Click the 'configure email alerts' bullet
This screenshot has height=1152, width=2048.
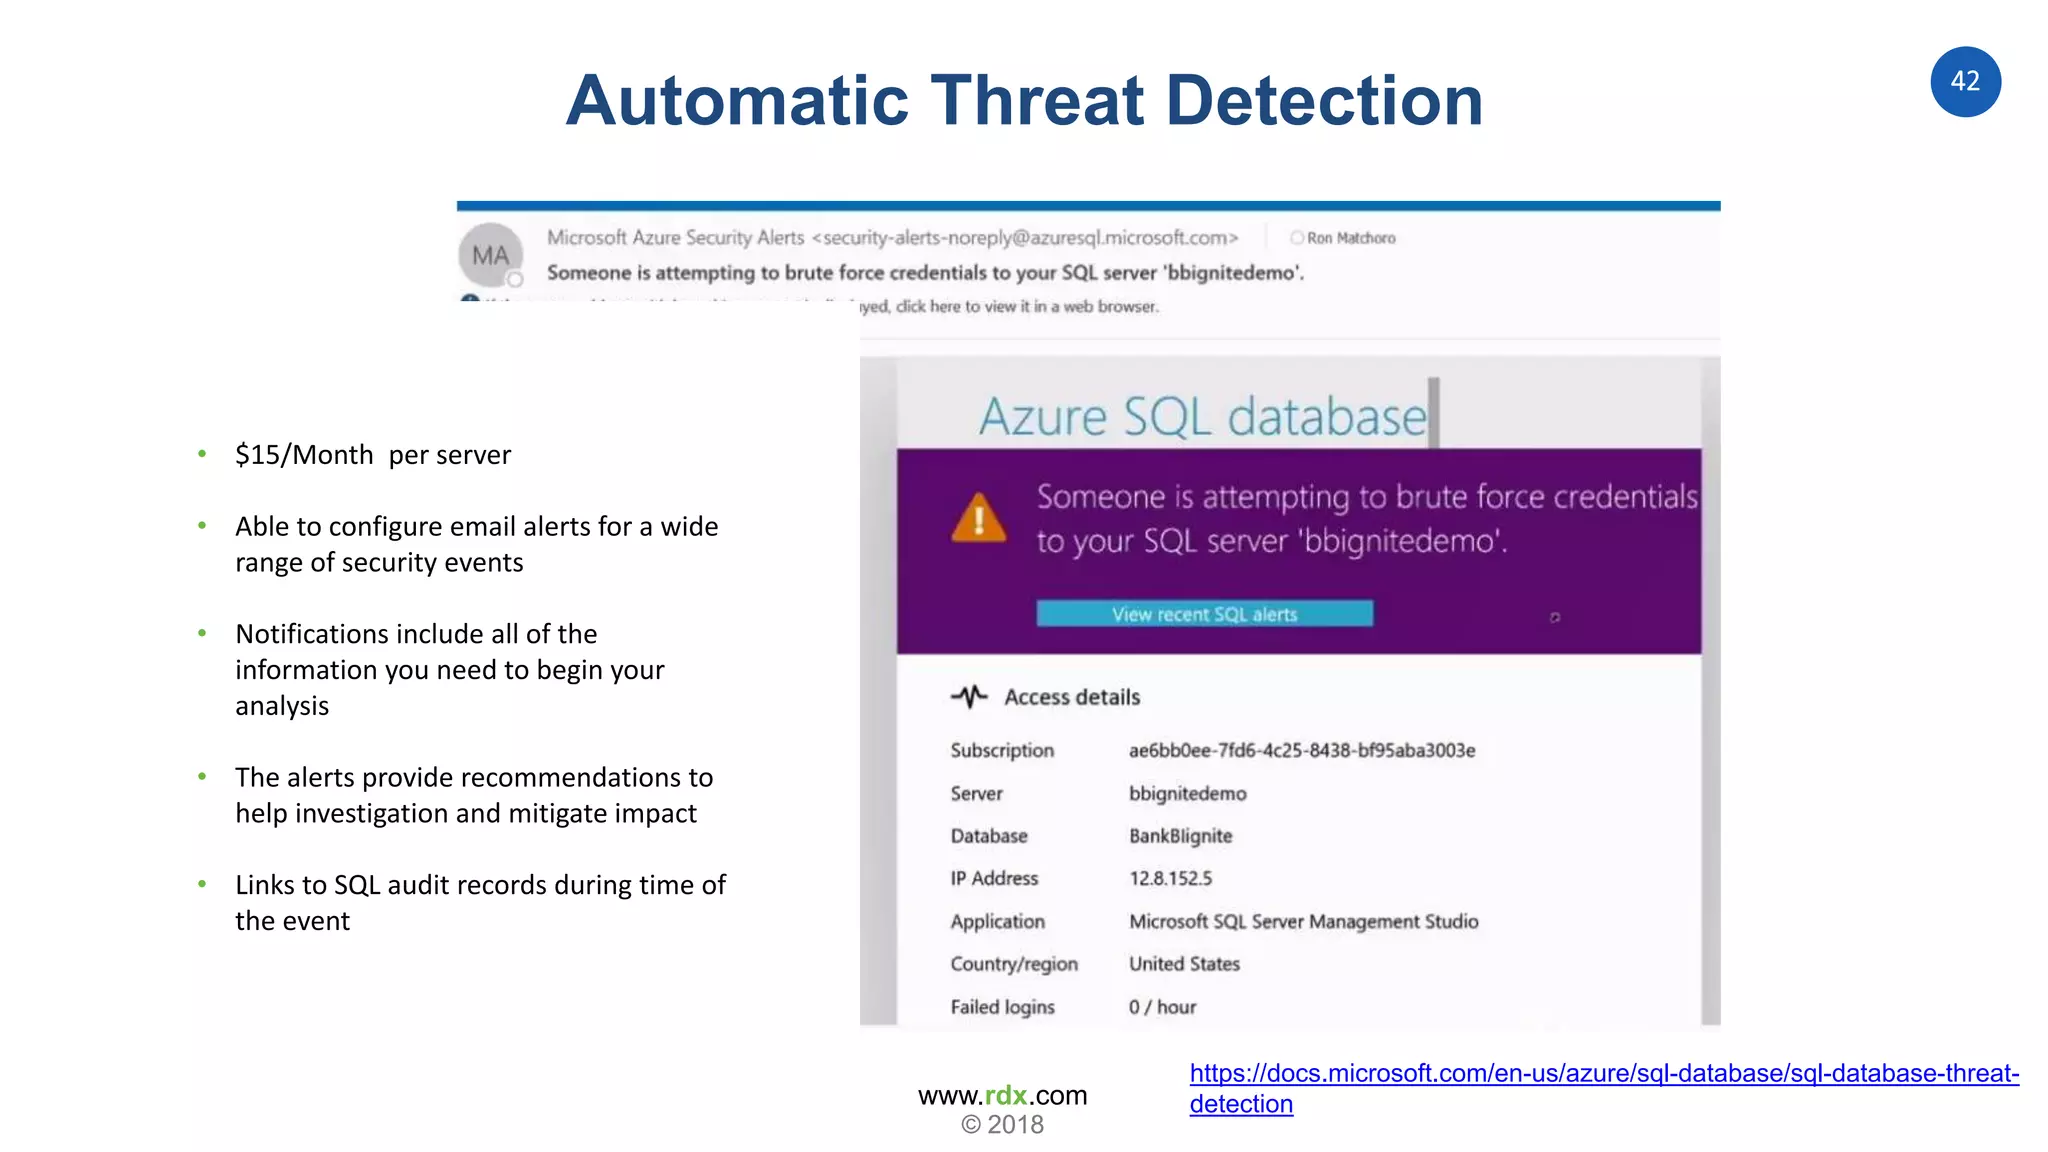point(477,544)
